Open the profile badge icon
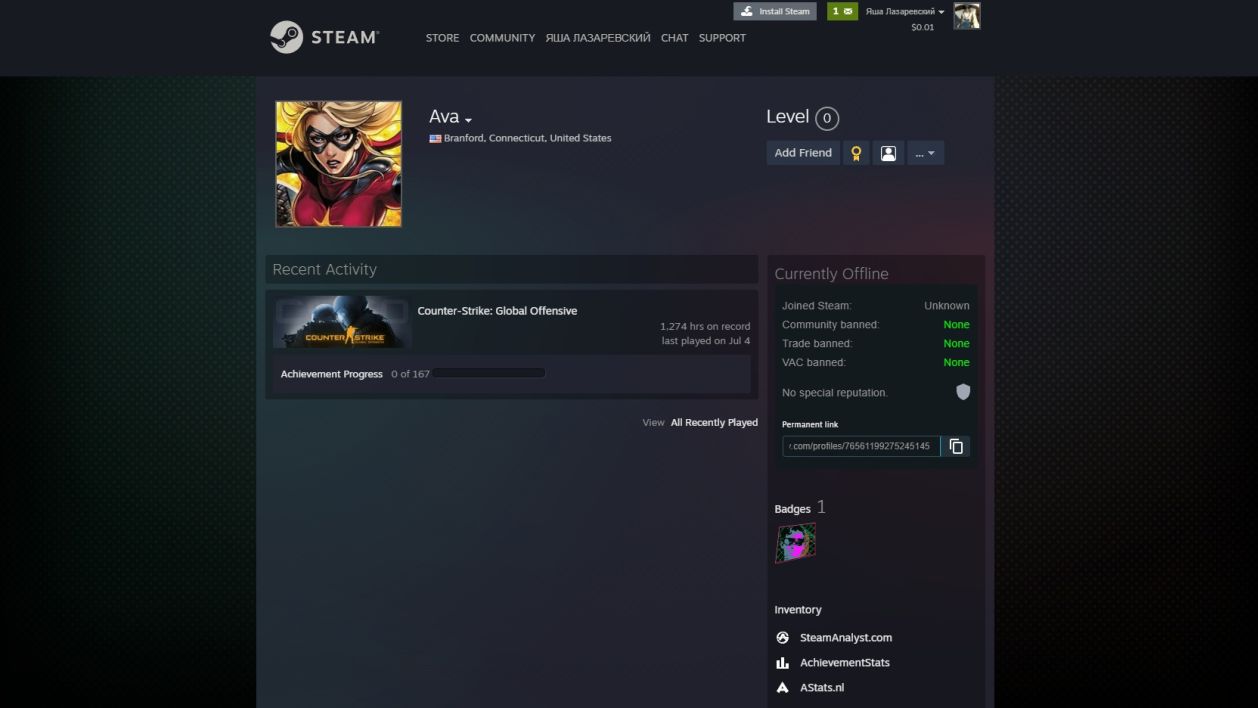This screenshot has height=708, width=1258. tap(796, 543)
